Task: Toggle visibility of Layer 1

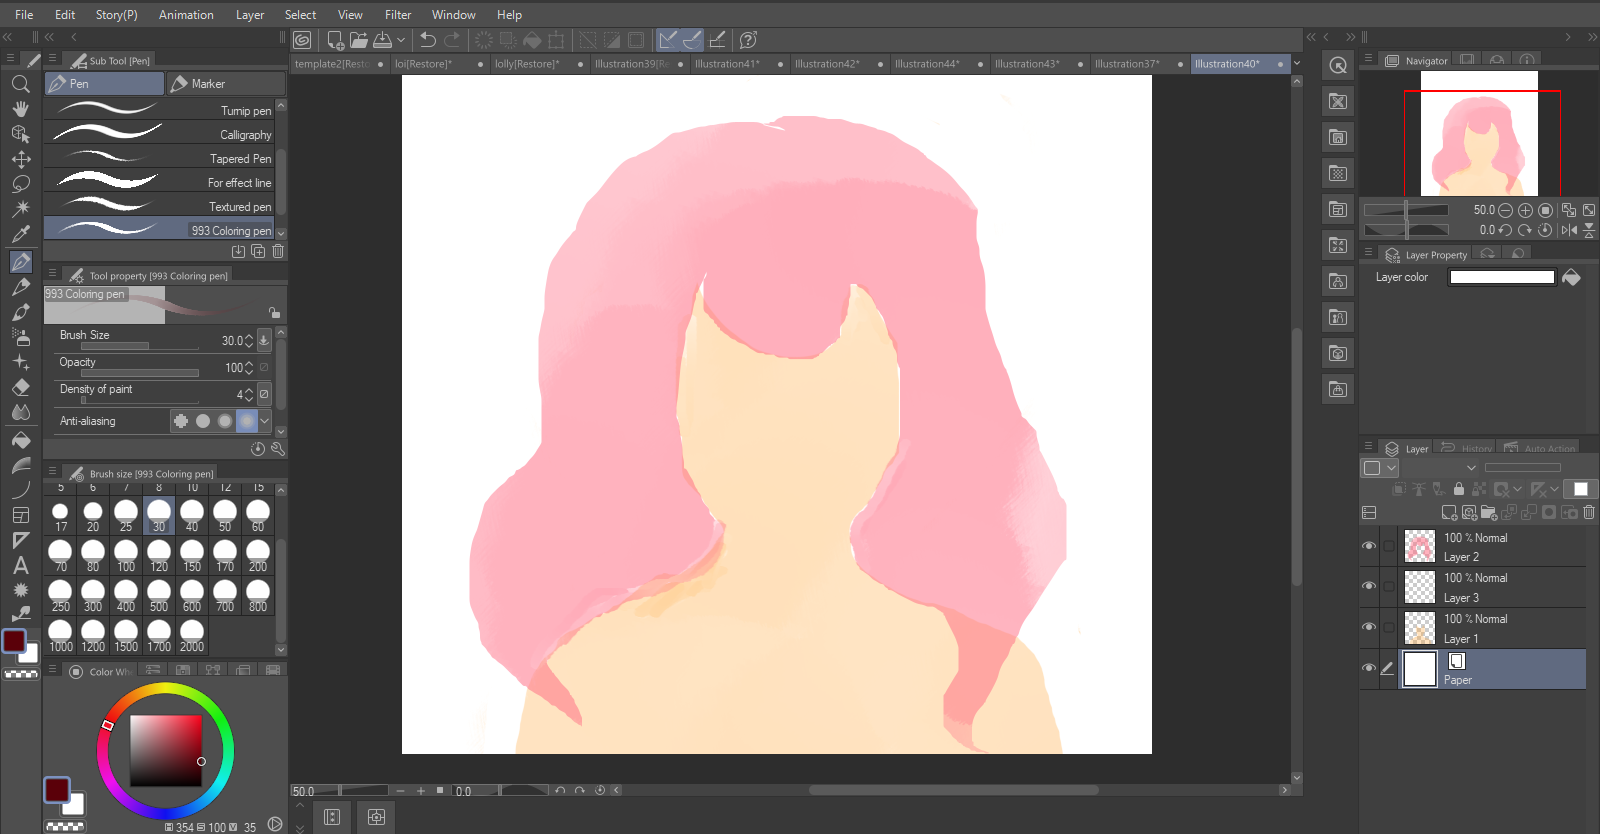Action: coord(1369,627)
